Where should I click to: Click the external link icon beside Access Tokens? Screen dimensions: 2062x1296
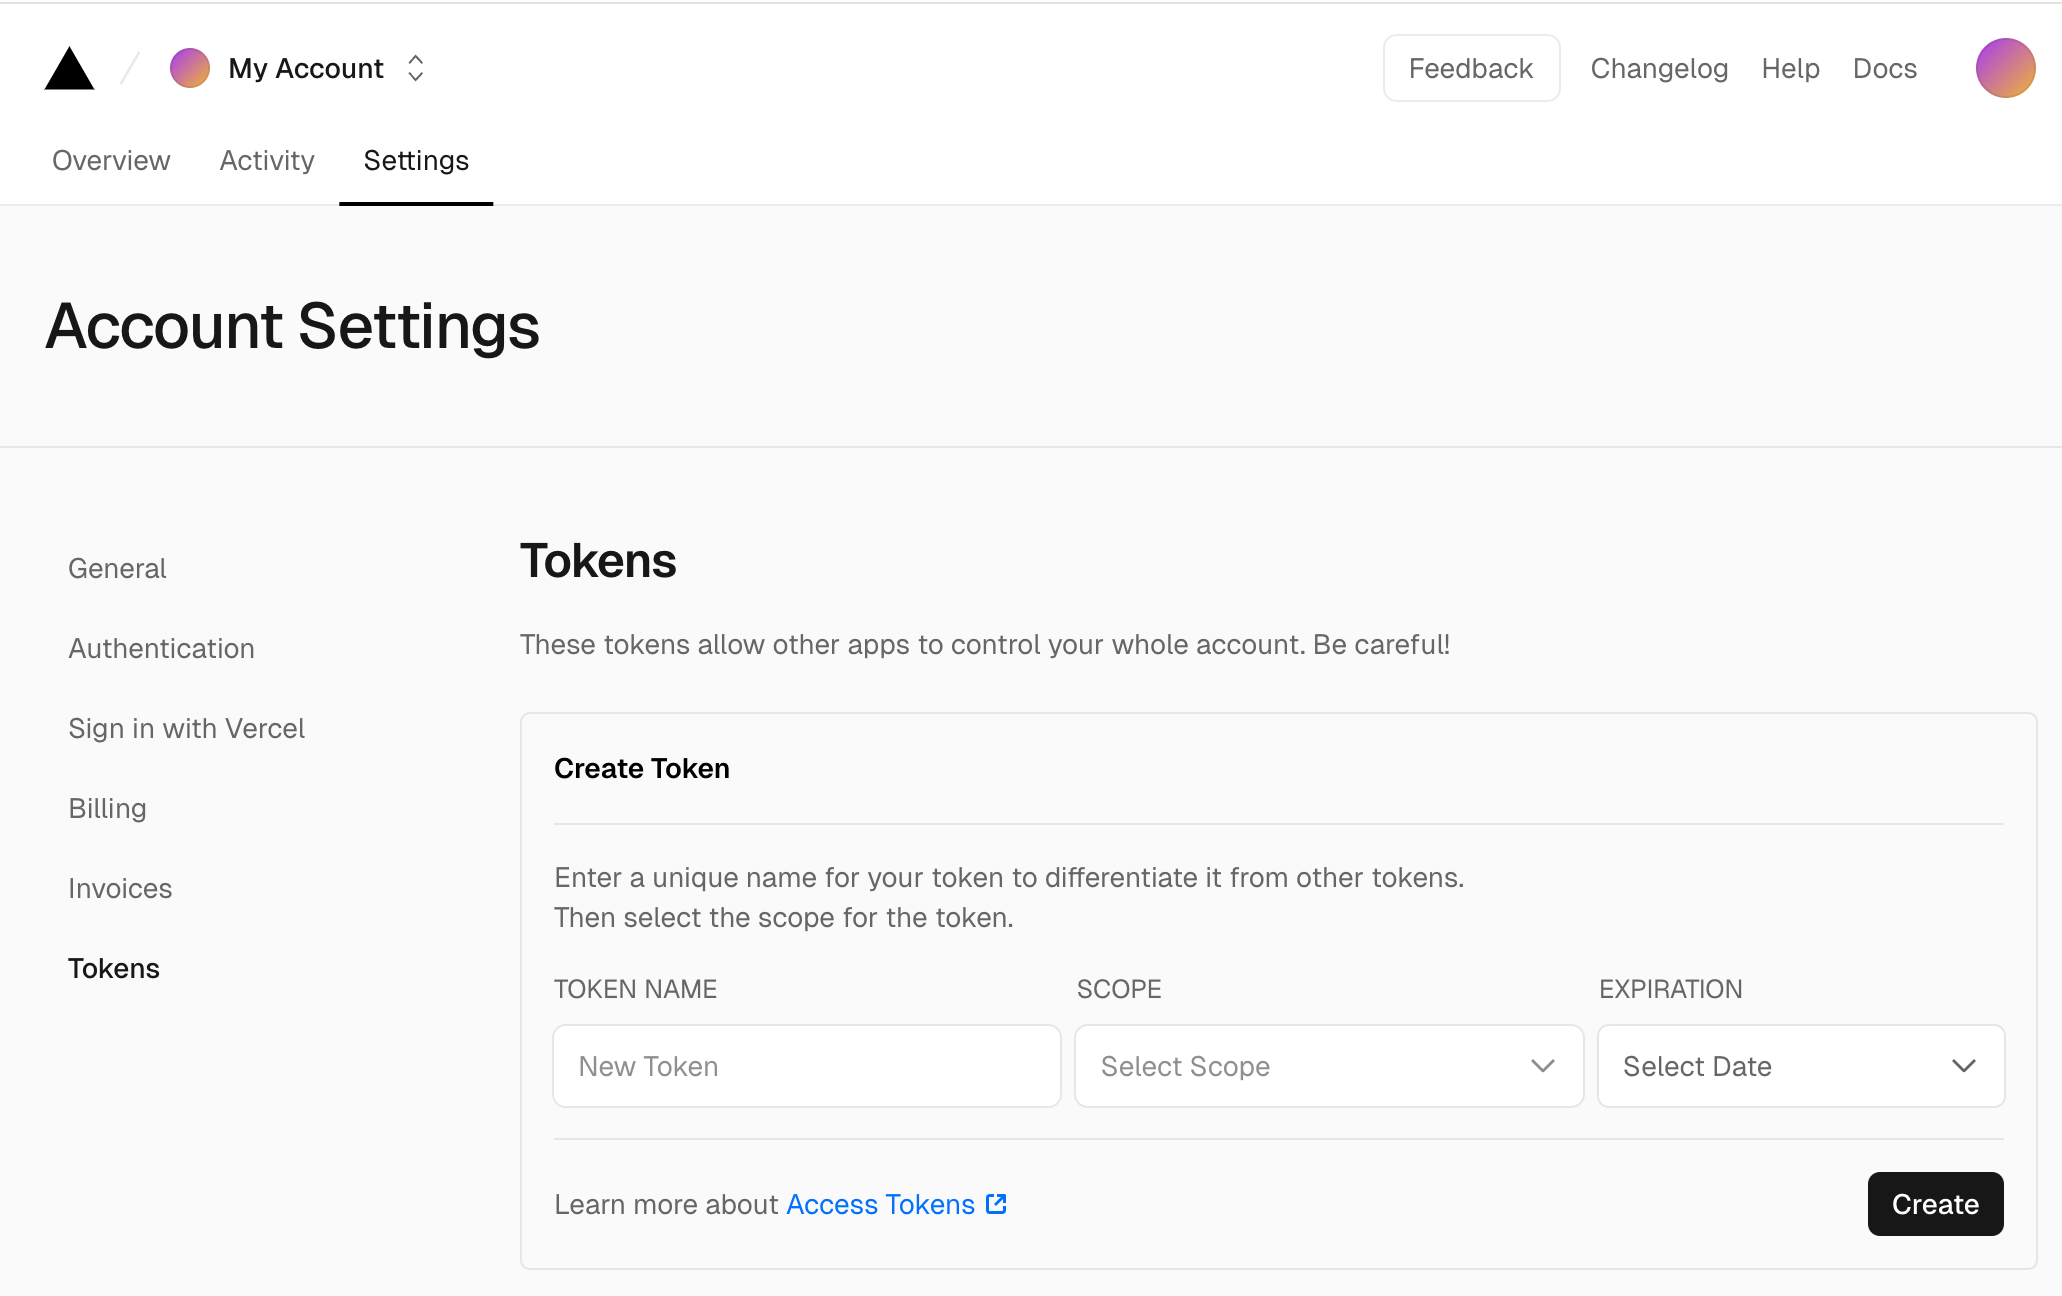tap(996, 1204)
